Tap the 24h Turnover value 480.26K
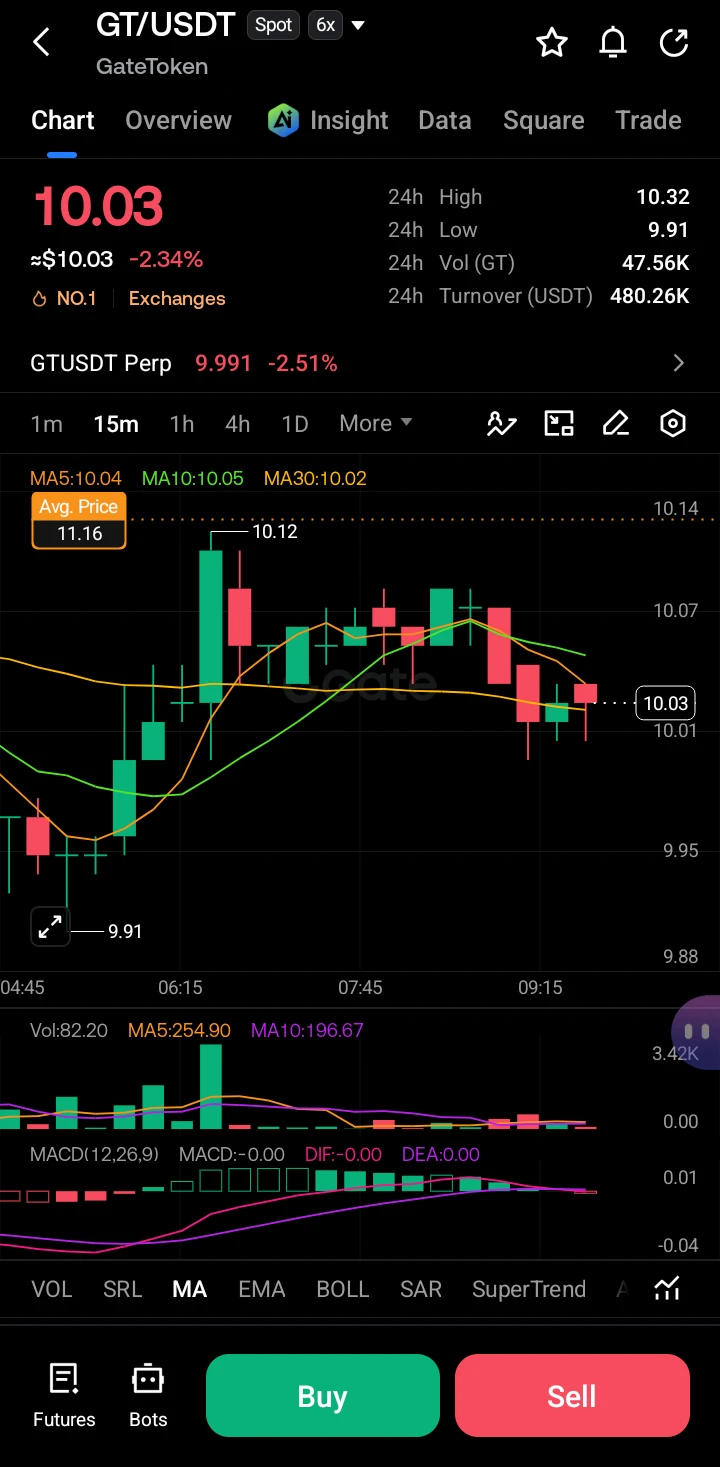Screen dimensions: 720x1467 point(650,296)
